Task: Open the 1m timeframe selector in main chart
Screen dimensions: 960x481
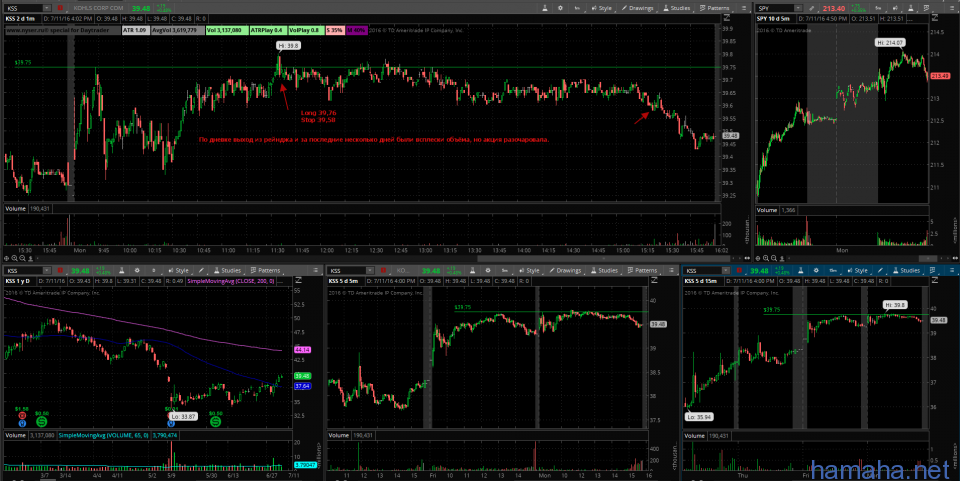Action: (577, 8)
